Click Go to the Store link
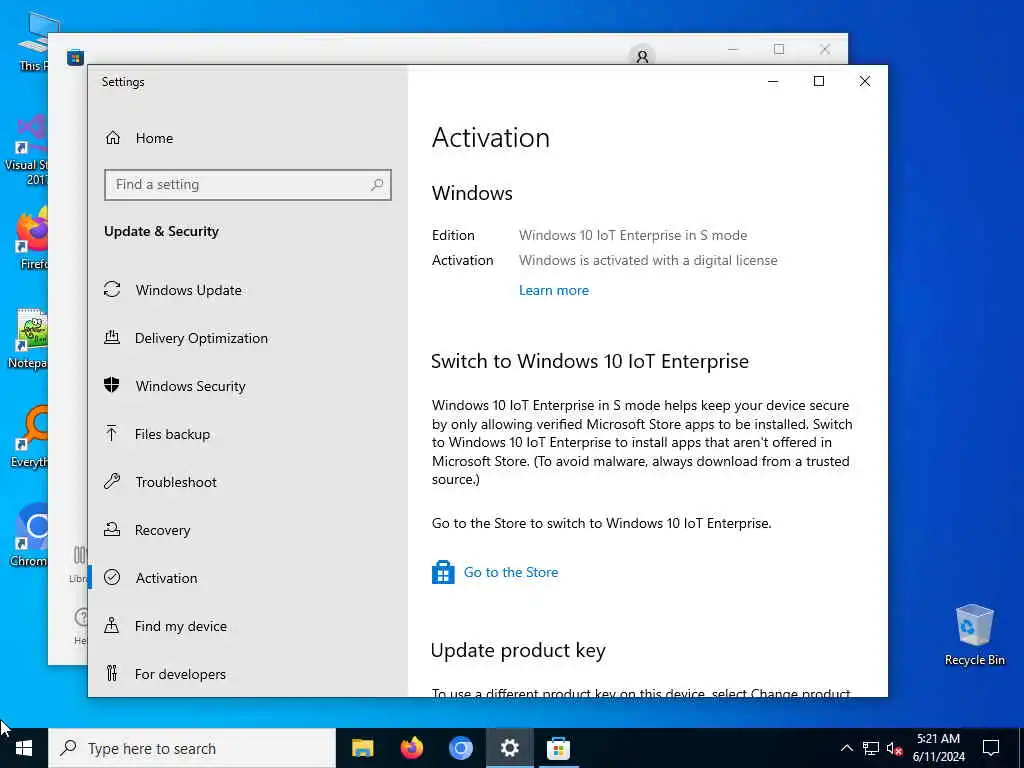Viewport: 1024px width, 768px height. [511, 572]
